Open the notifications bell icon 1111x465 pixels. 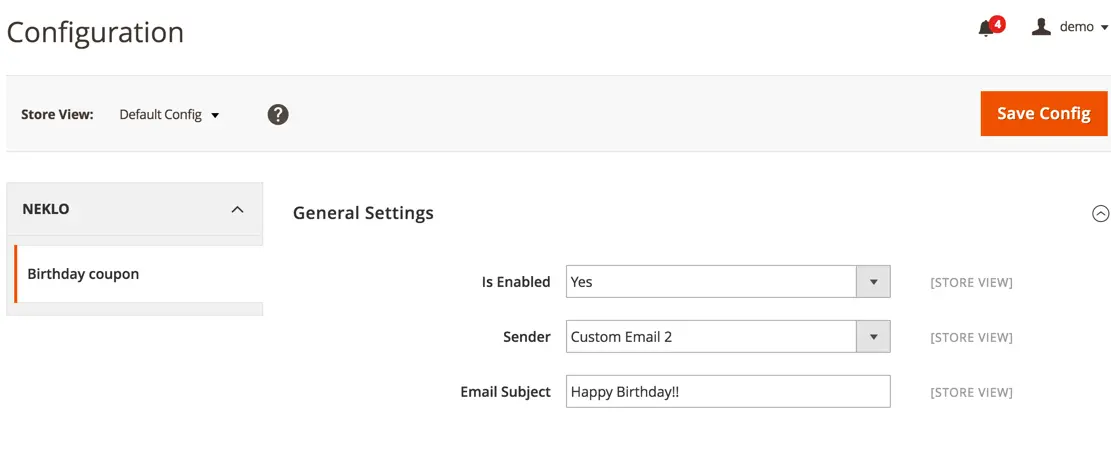coord(985,29)
